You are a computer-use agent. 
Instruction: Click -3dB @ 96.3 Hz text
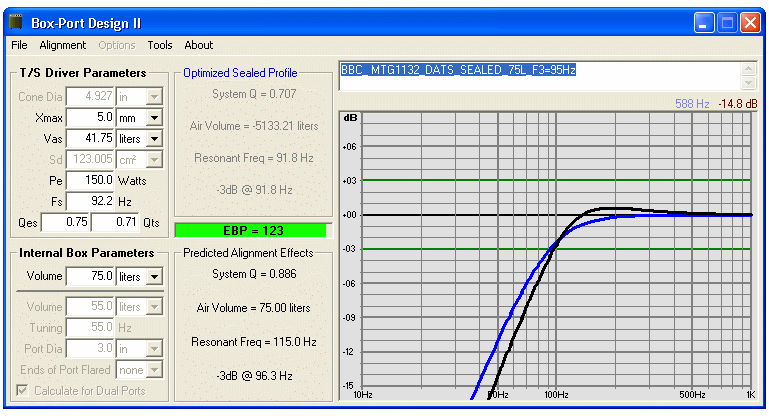point(254,376)
